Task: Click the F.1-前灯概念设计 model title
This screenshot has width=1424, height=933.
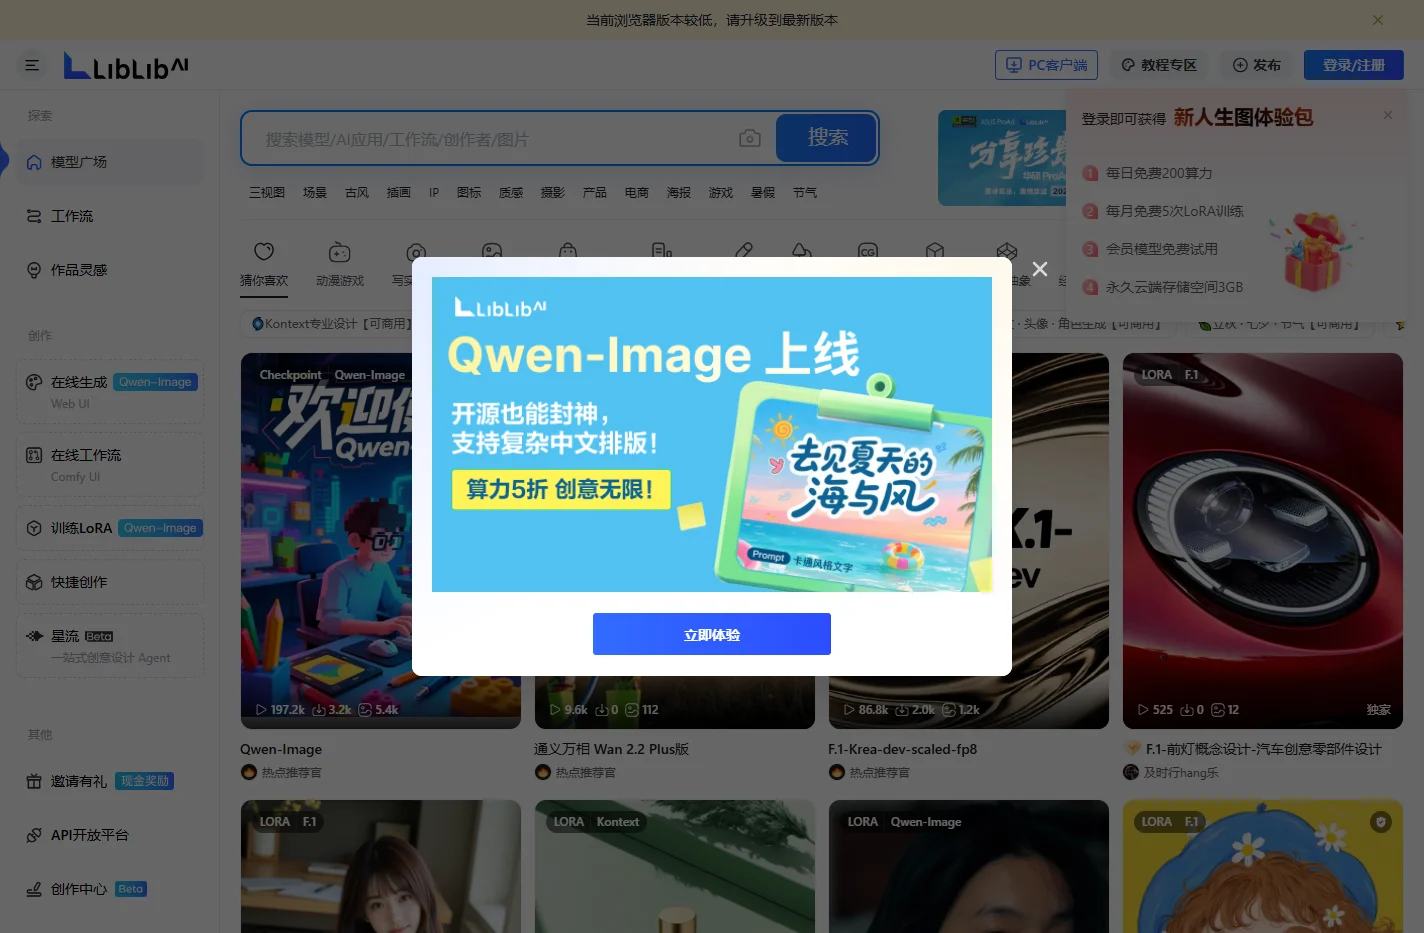Action: coord(1264,749)
